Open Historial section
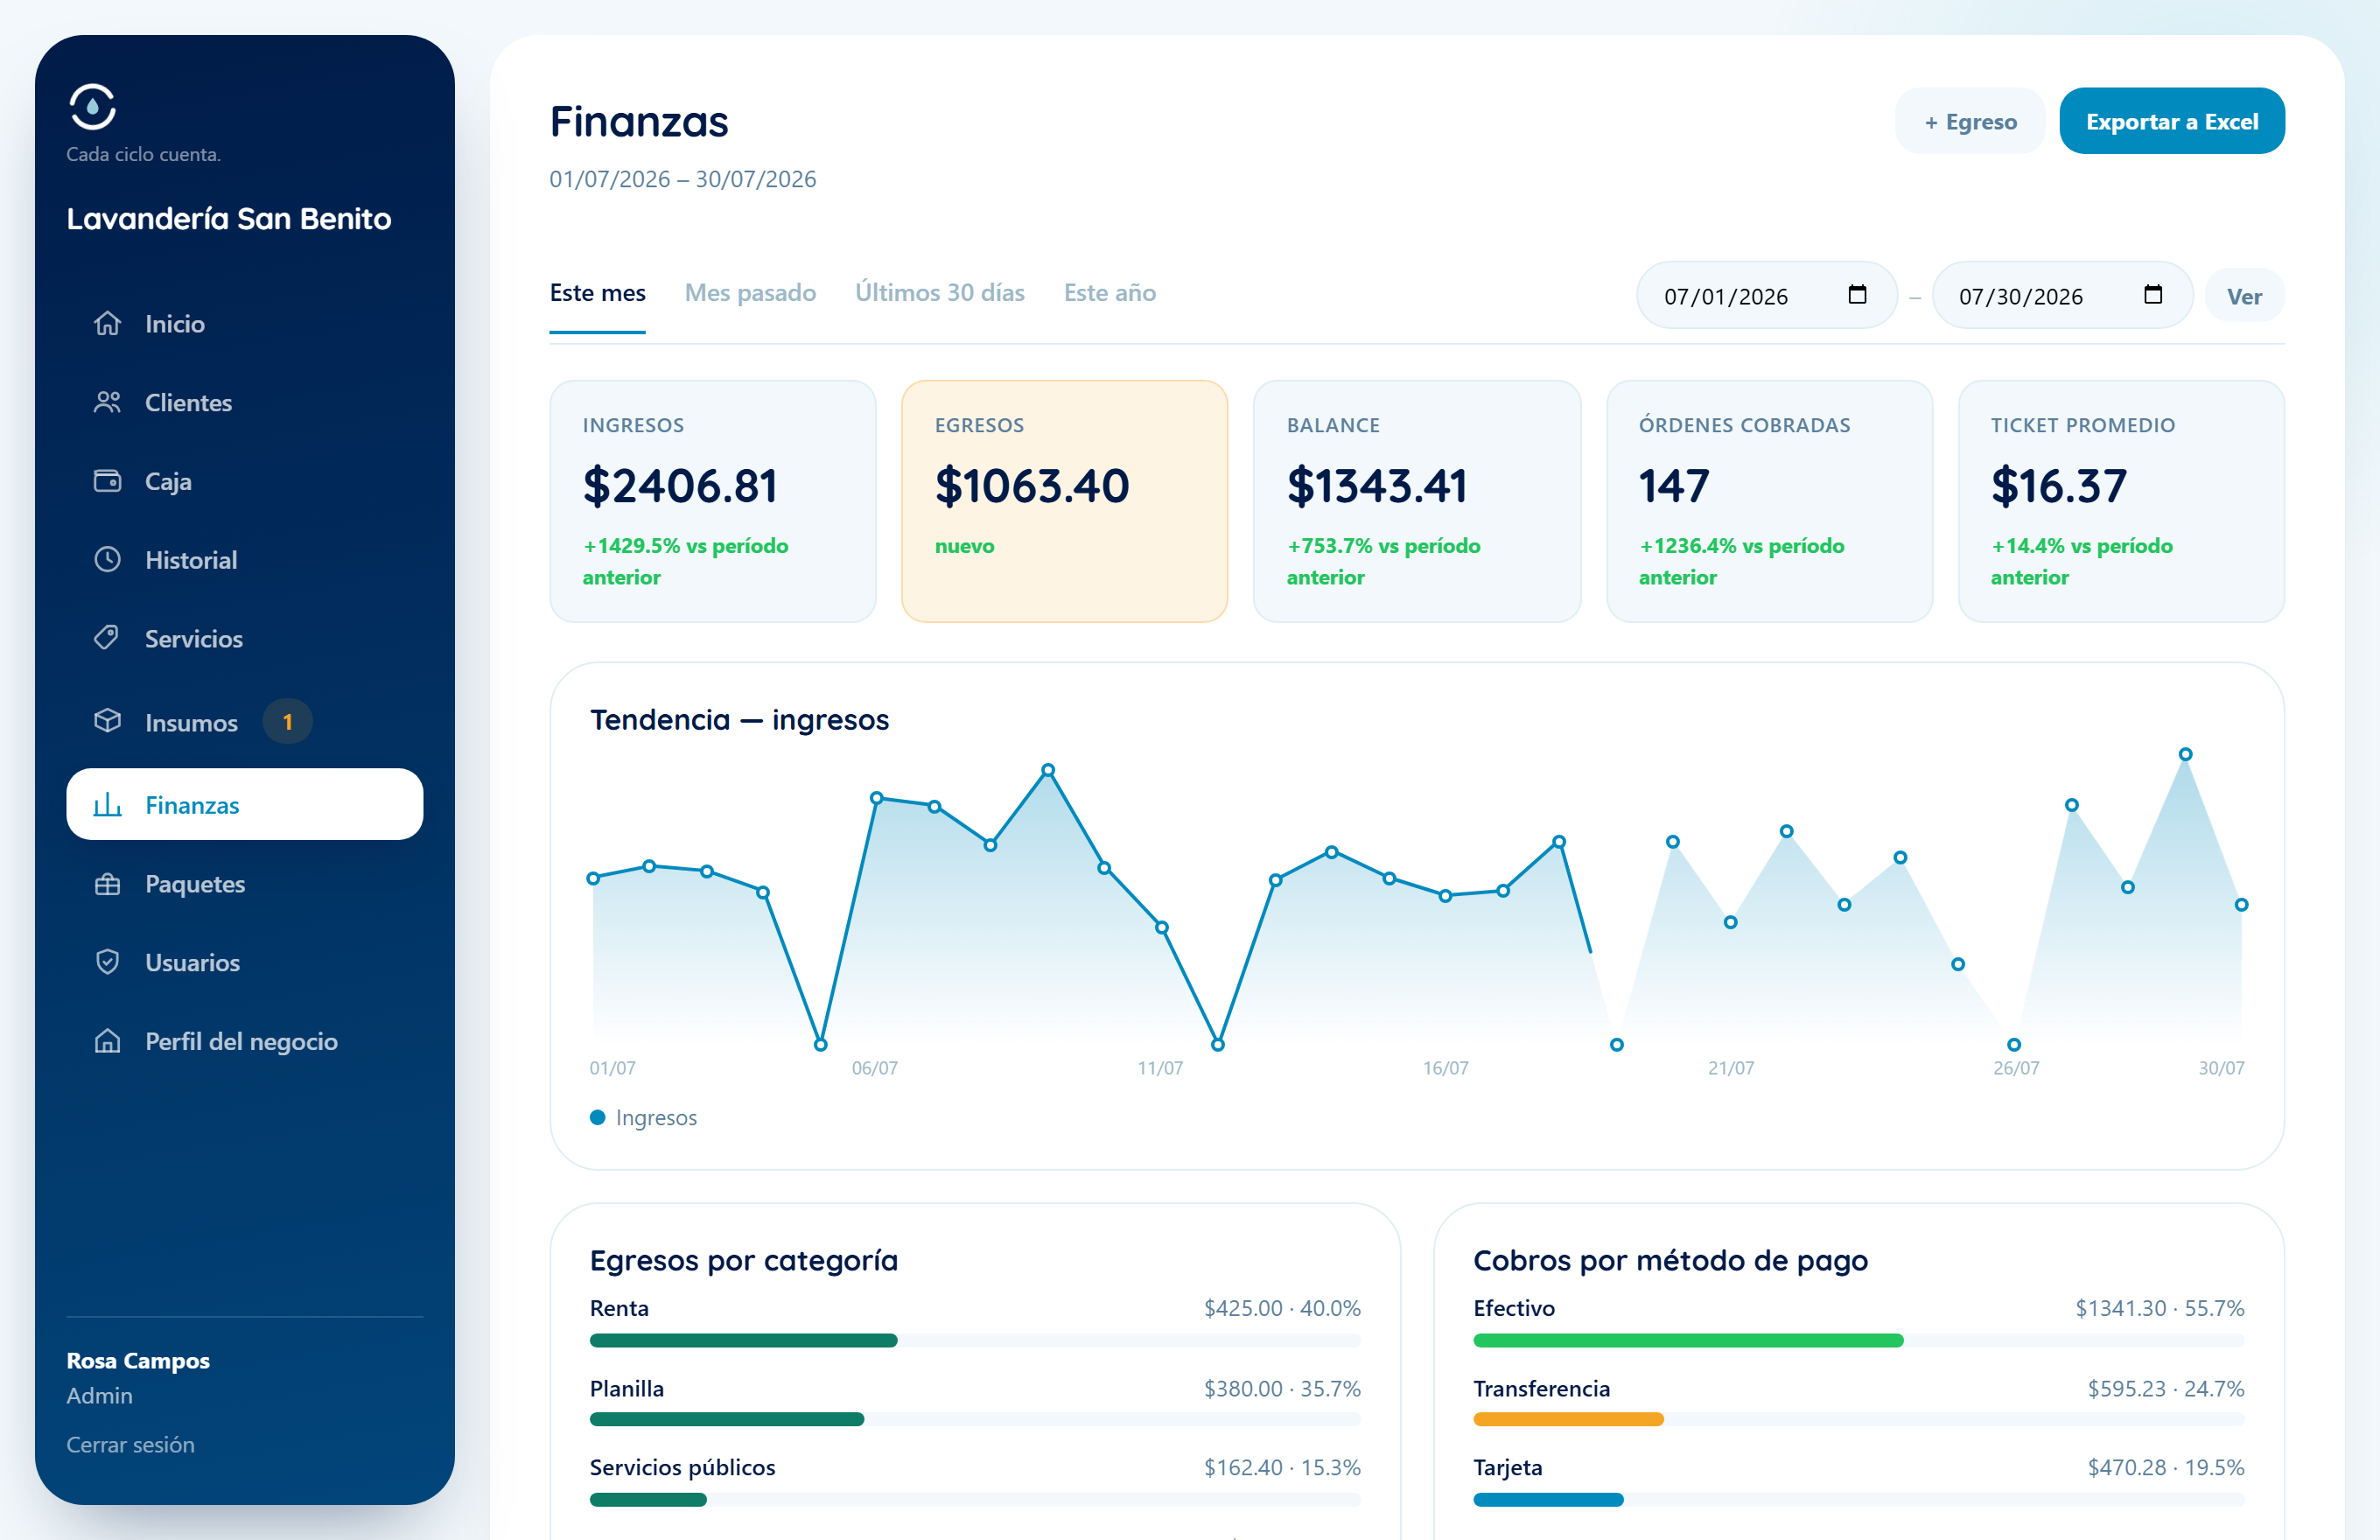This screenshot has width=2380, height=1540. 245,559
